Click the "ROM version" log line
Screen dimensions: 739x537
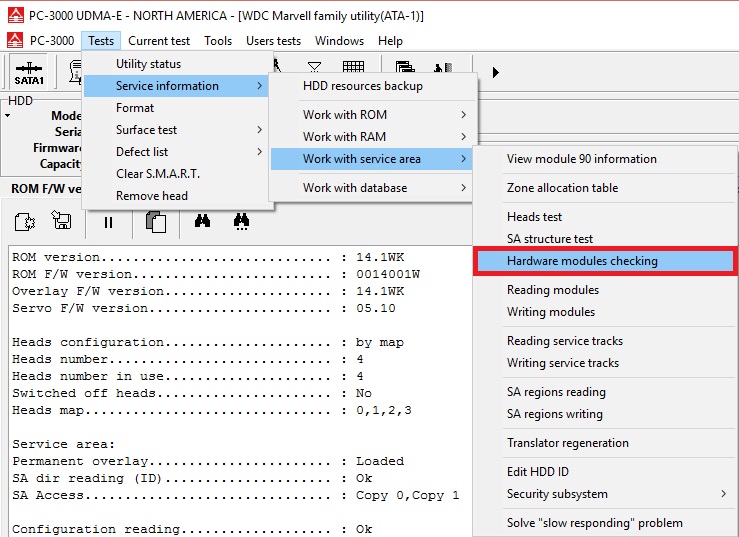[x=208, y=257]
